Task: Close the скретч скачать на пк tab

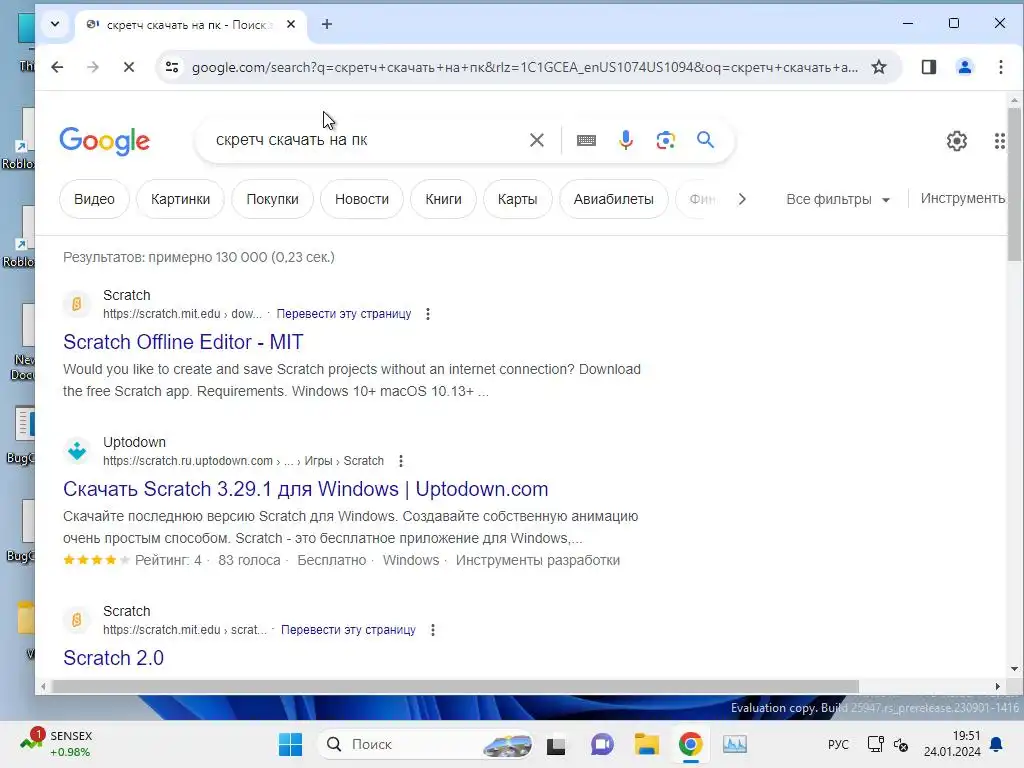Action: click(x=291, y=24)
